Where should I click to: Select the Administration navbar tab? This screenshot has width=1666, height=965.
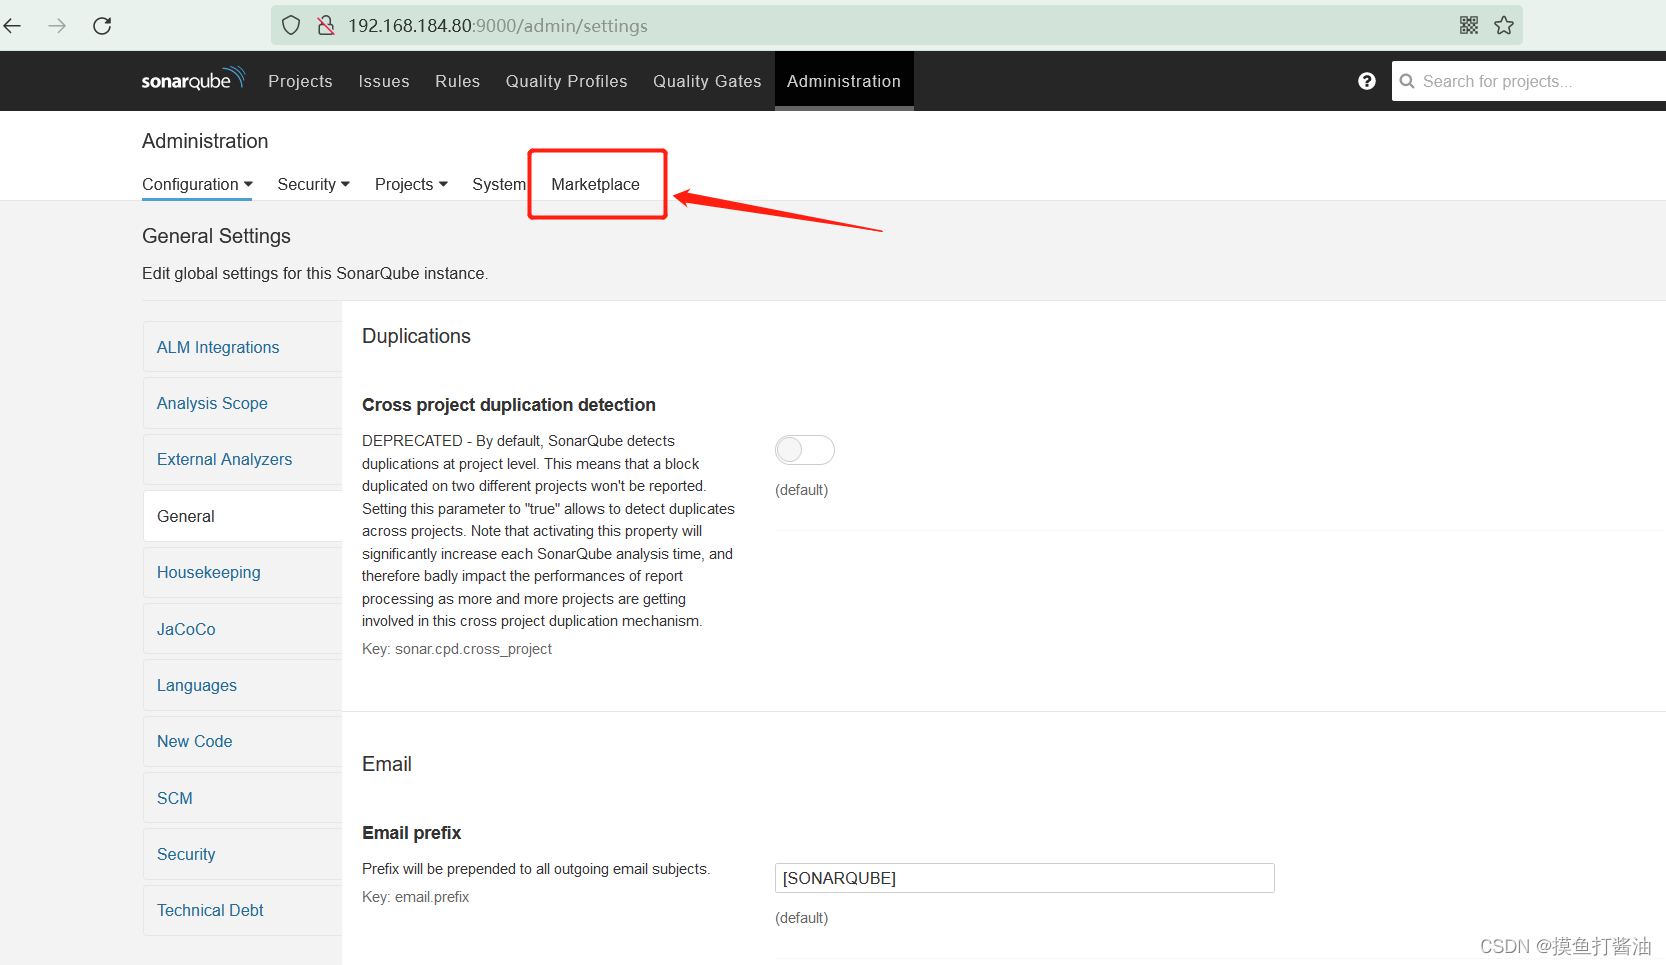point(844,81)
